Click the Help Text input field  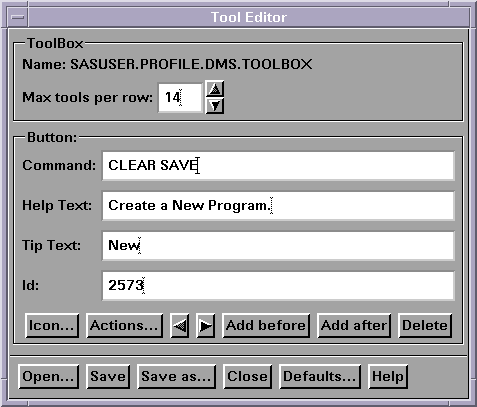(278, 206)
